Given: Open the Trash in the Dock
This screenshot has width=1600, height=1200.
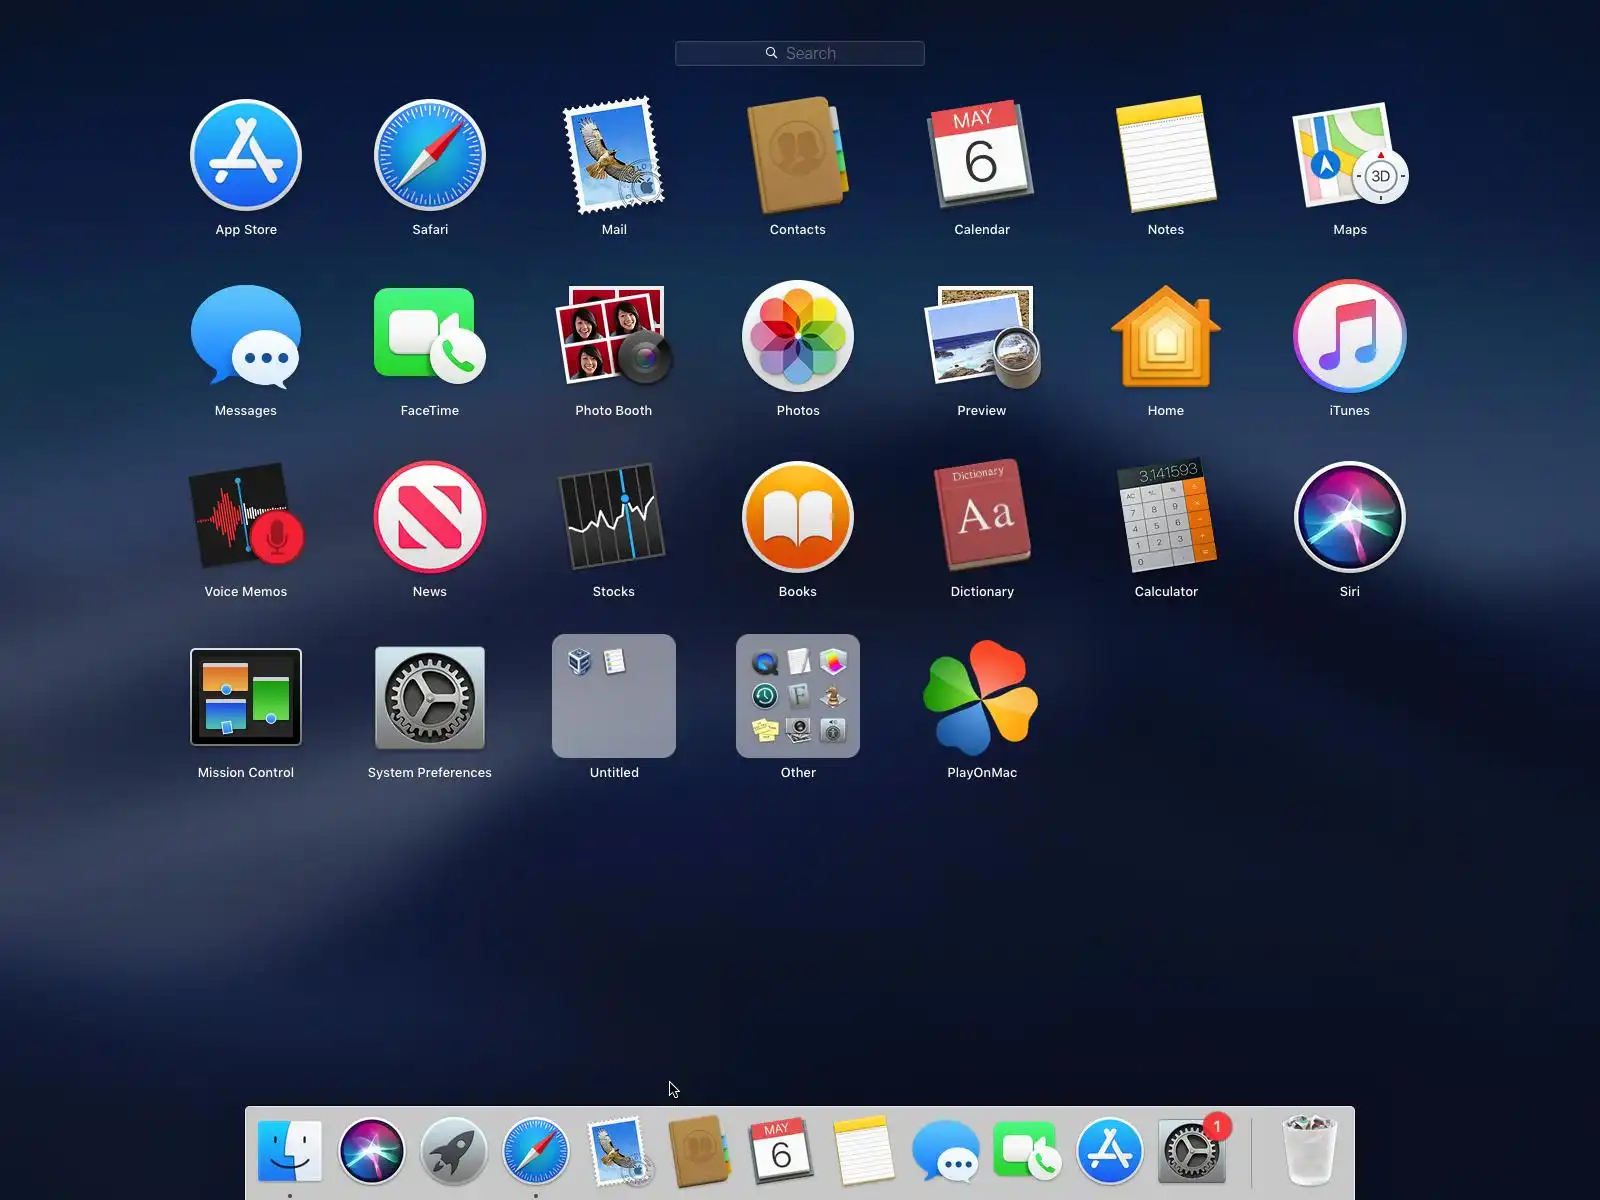Looking at the screenshot, I should pyautogui.click(x=1310, y=1152).
